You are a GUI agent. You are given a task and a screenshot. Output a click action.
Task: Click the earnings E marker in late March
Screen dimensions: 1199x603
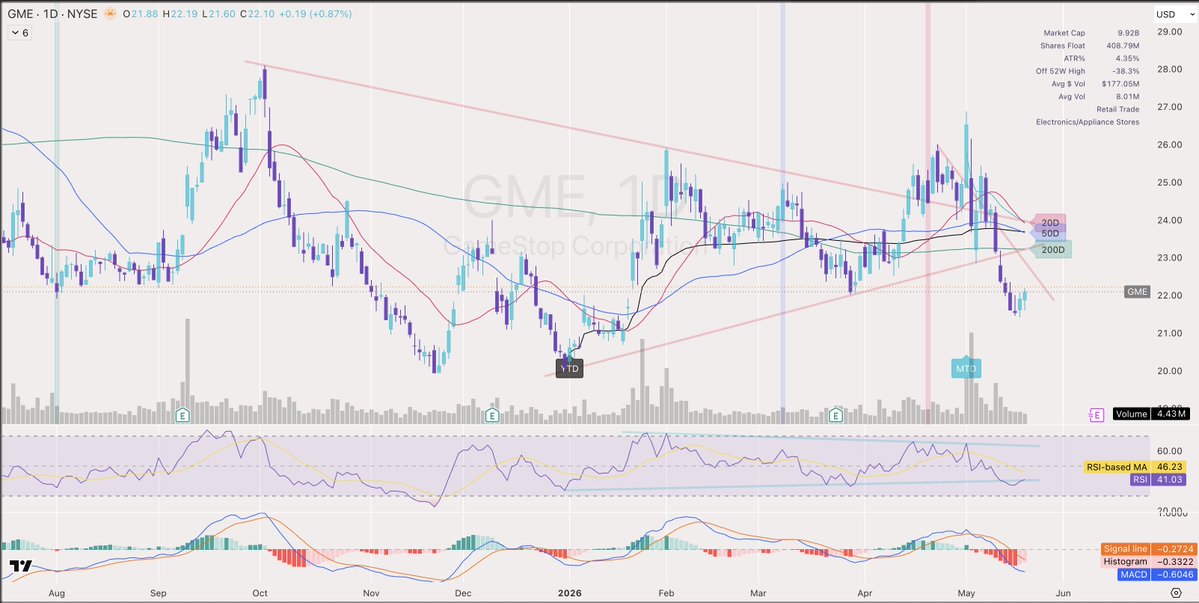(837, 415)
